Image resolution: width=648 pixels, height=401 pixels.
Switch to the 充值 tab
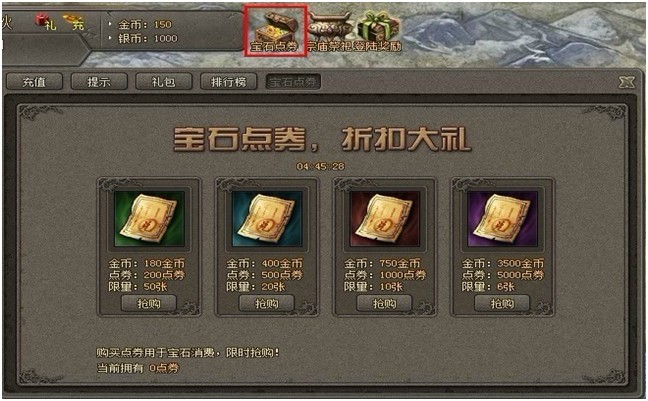(34, 82)
